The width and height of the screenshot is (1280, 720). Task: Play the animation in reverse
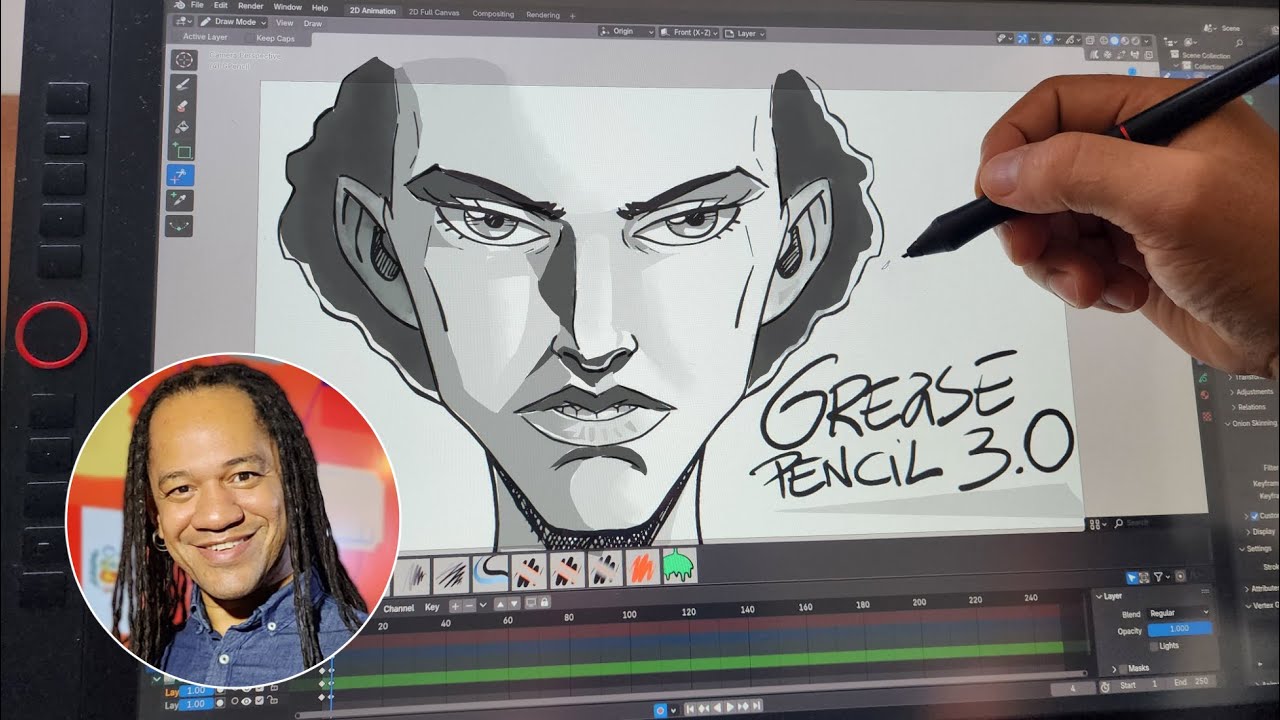pos(717,708)
